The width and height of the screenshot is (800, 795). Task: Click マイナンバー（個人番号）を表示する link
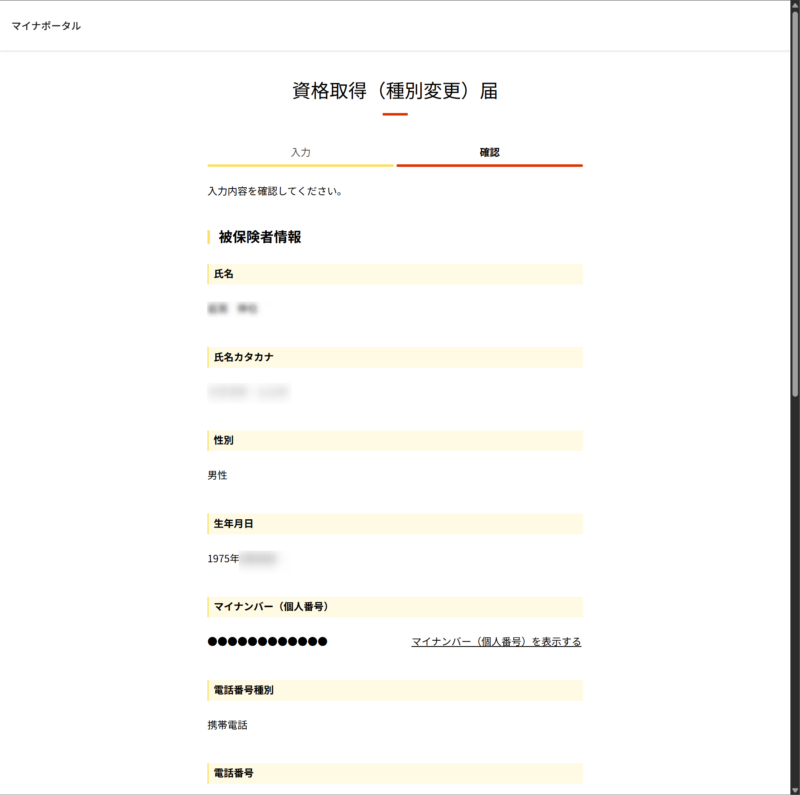496,642
